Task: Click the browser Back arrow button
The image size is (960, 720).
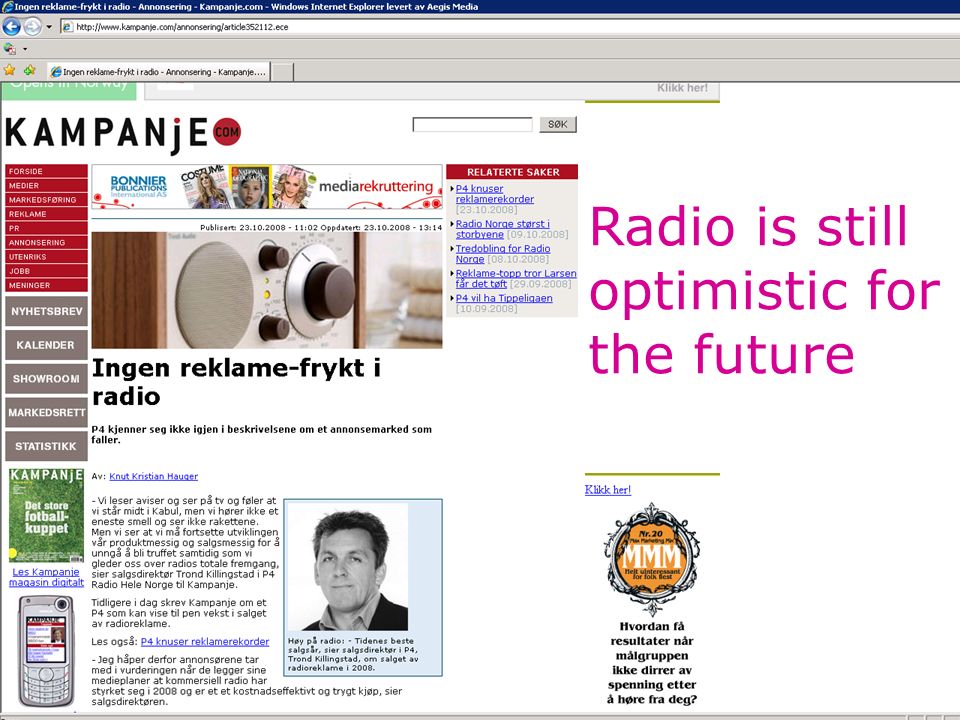Action: click(x=11, y=26)
